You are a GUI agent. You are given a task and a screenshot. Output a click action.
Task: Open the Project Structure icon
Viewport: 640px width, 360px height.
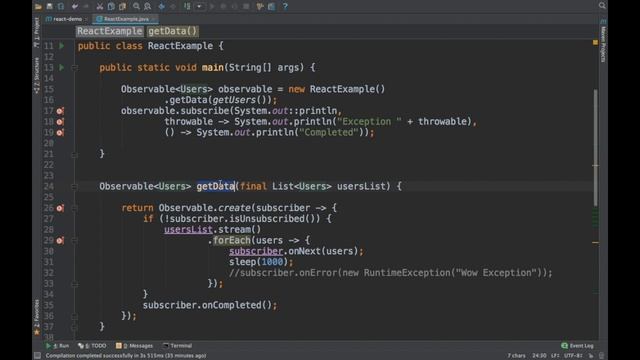(260, 7)
